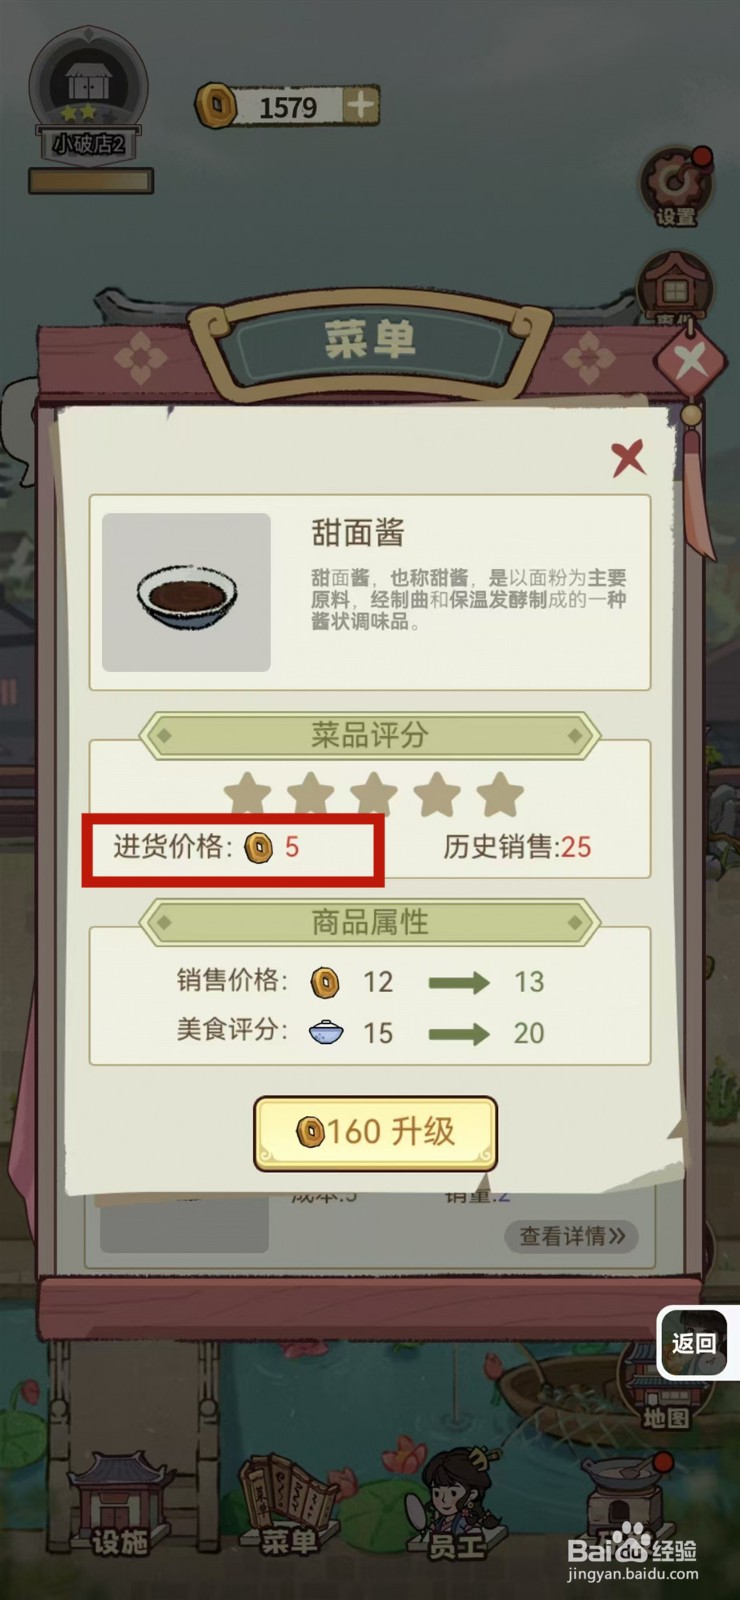
Task: Close the 甜面酱 detail popup with red X
Action: pyautogui.click(x=628, y=458)
